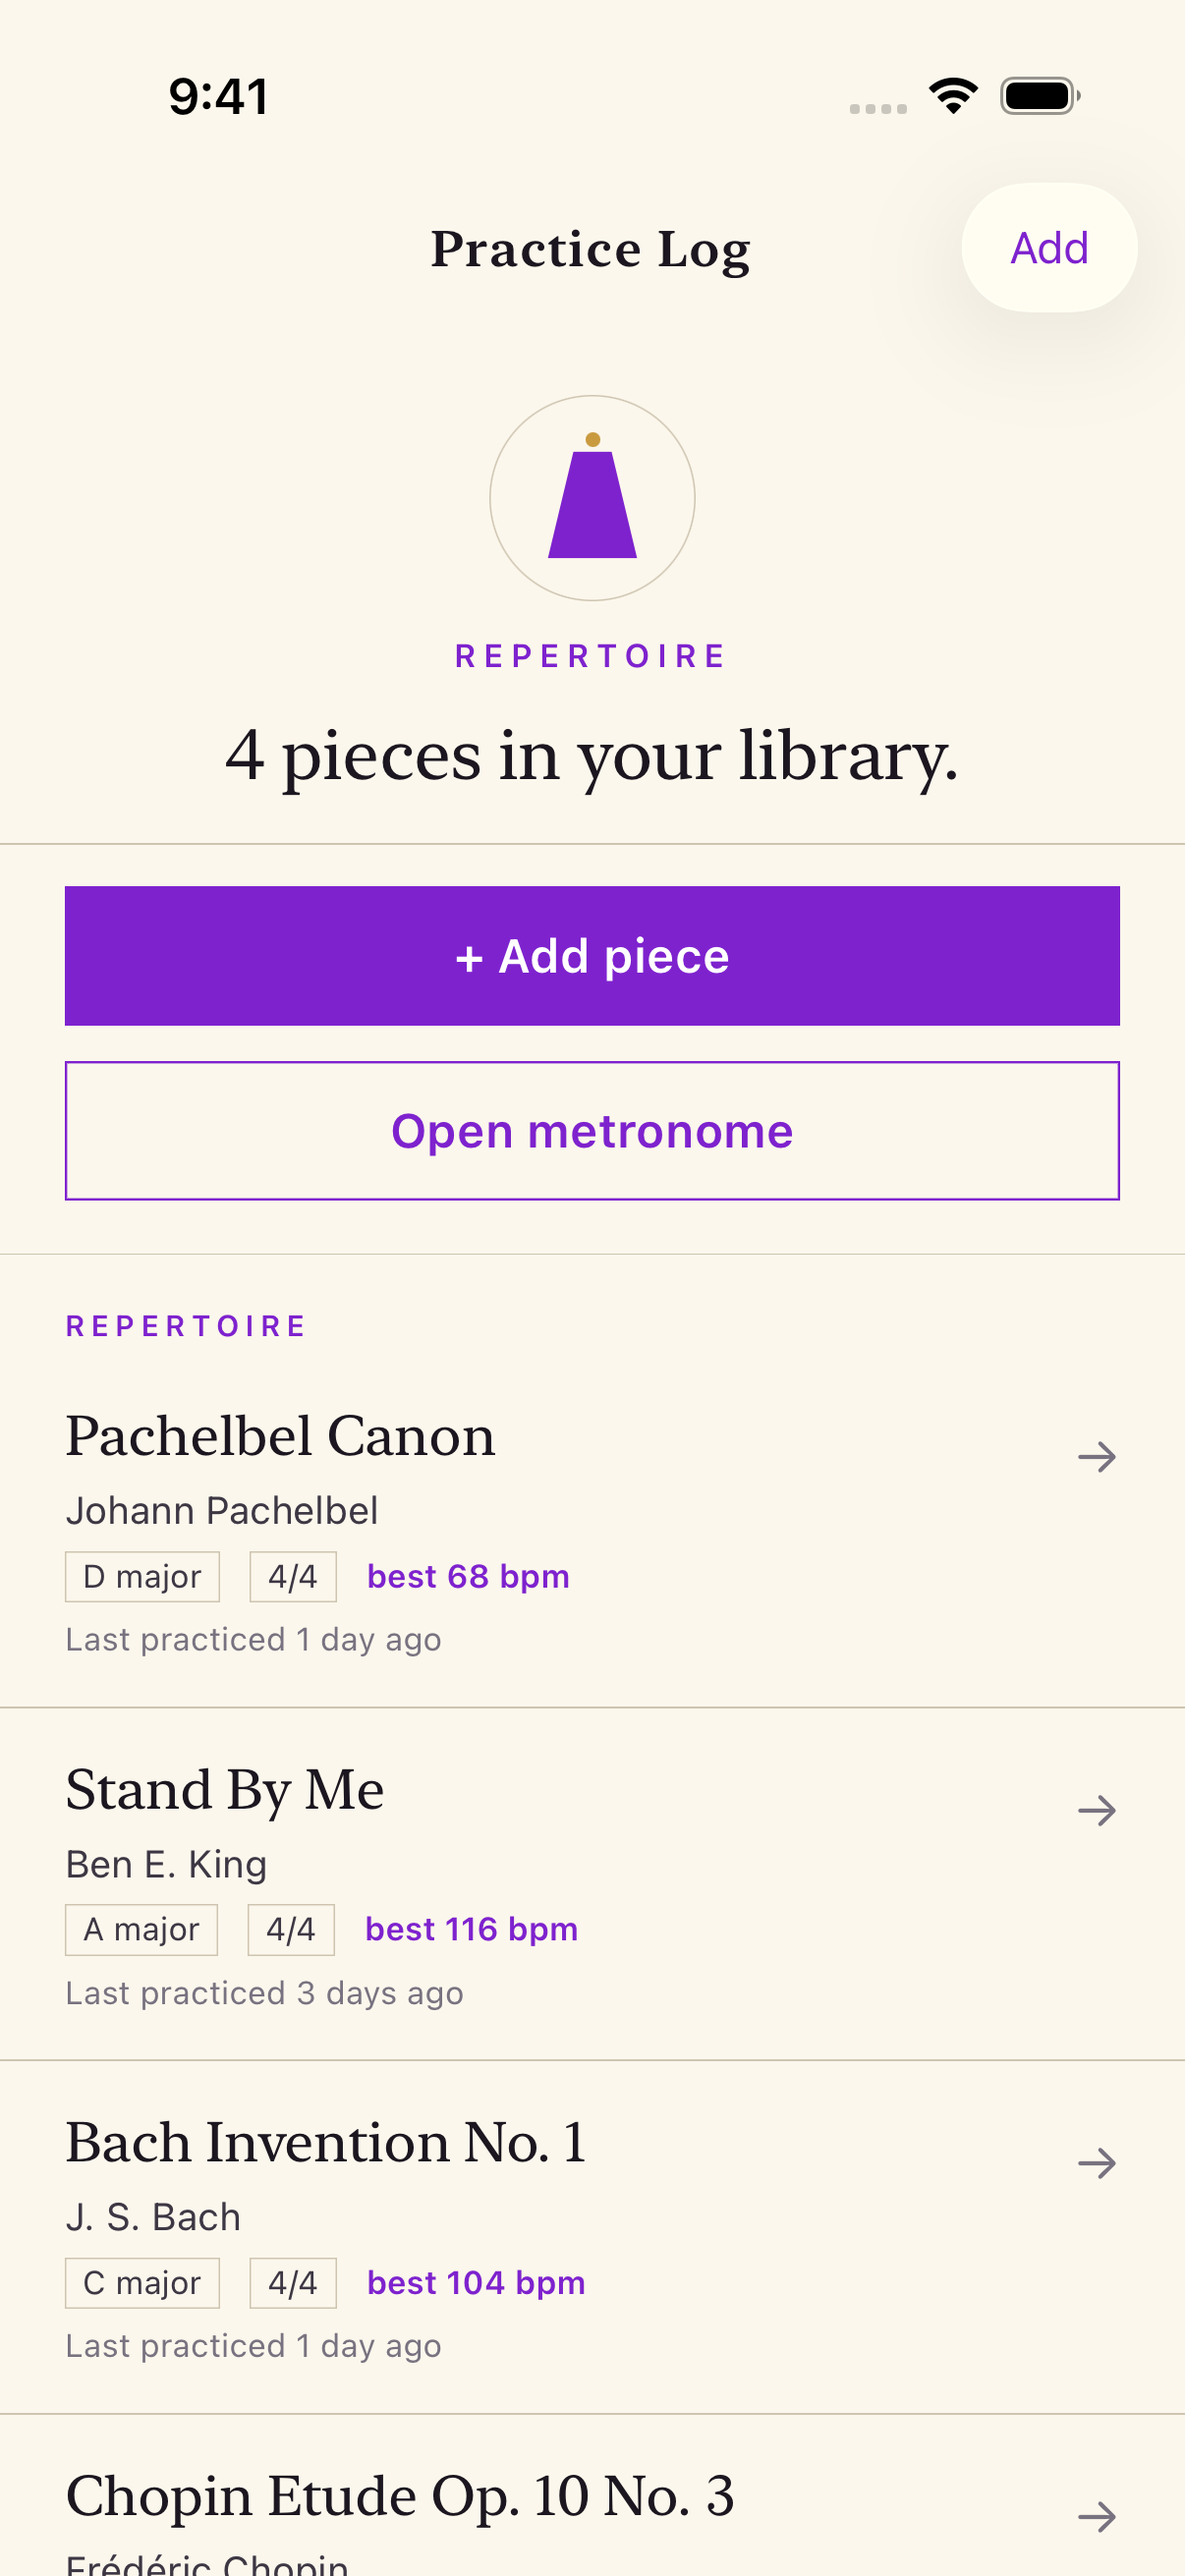Tap Pachelbel Canon 4/4 time tag

[293, 1577]
